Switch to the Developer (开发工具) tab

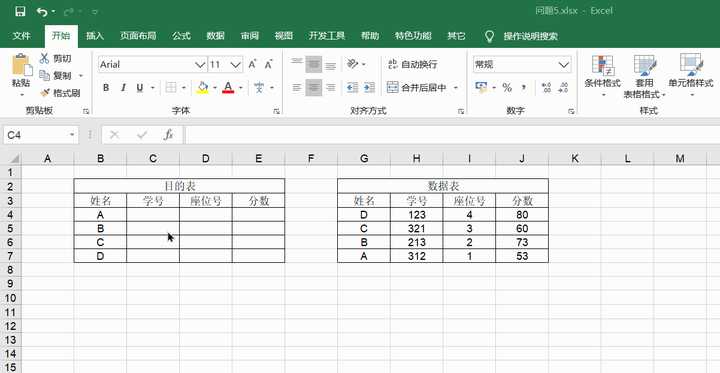click(326, 36)
